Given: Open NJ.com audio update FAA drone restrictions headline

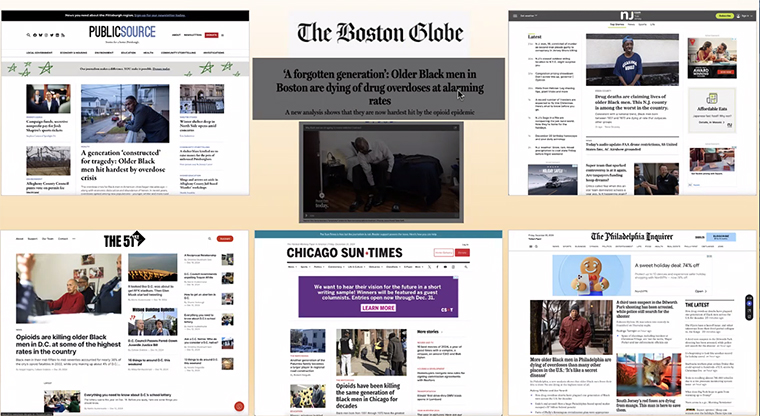Looking at the screenshot, I should point(632,146).
